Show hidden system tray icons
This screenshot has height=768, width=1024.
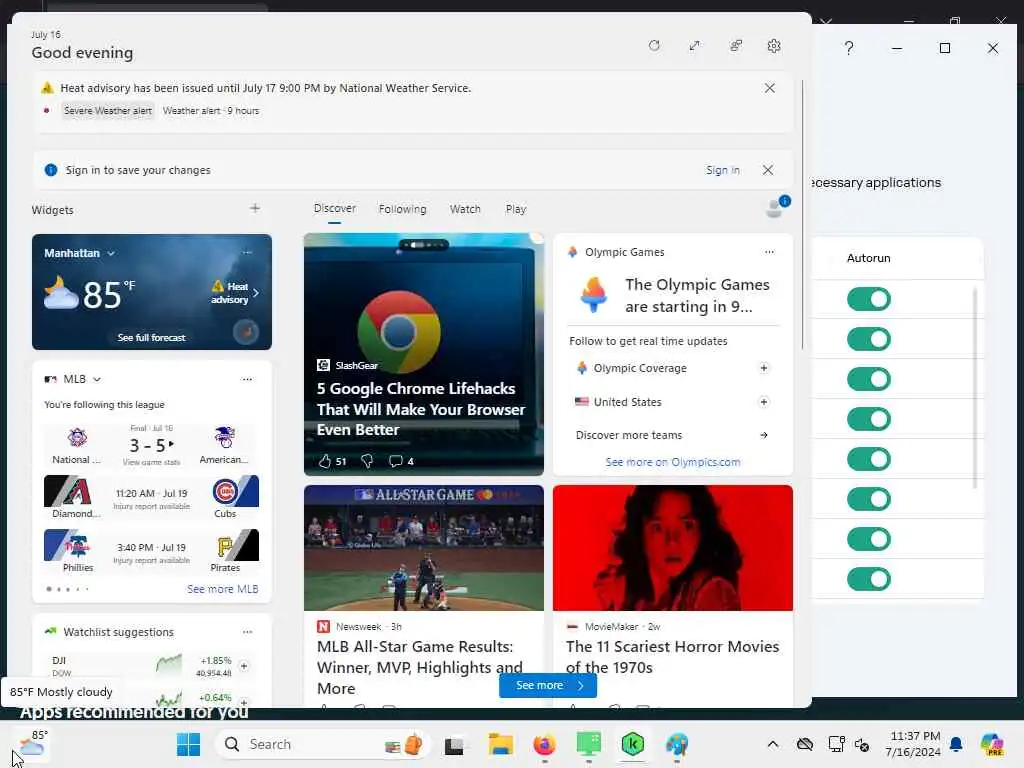[x=773, y=744]
